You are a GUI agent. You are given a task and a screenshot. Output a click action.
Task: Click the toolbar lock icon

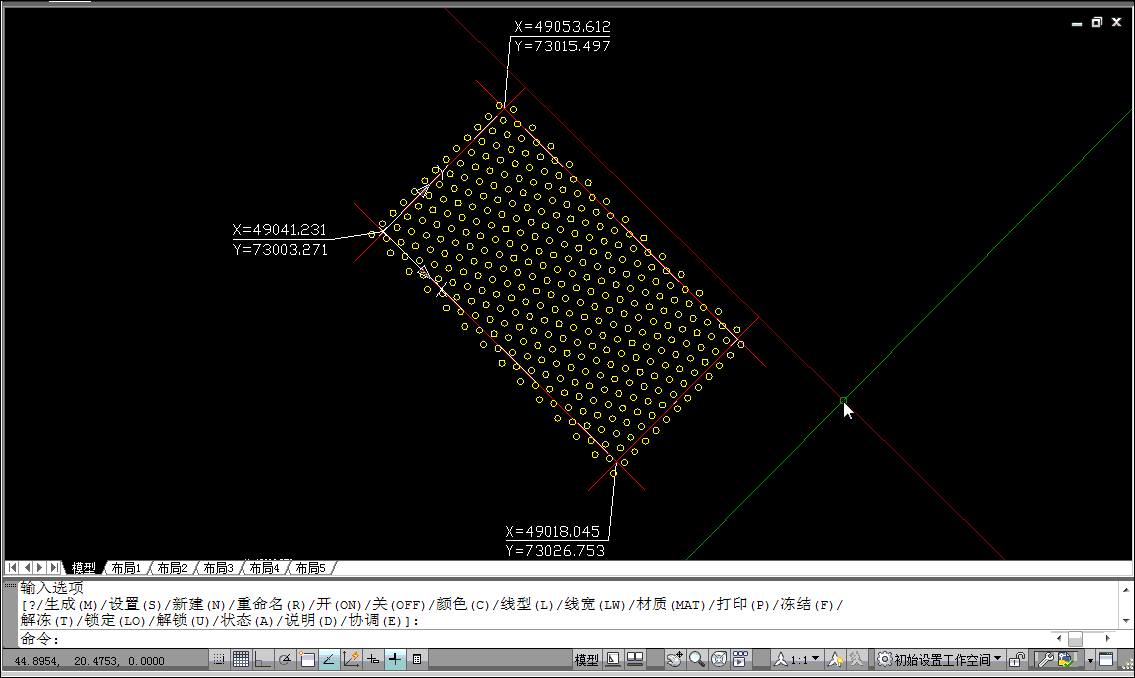coord(1017,659)
